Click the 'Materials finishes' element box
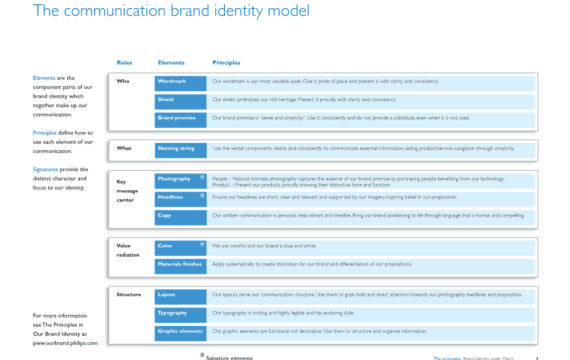This screenshot has width=570, height=360. [181, 266]
